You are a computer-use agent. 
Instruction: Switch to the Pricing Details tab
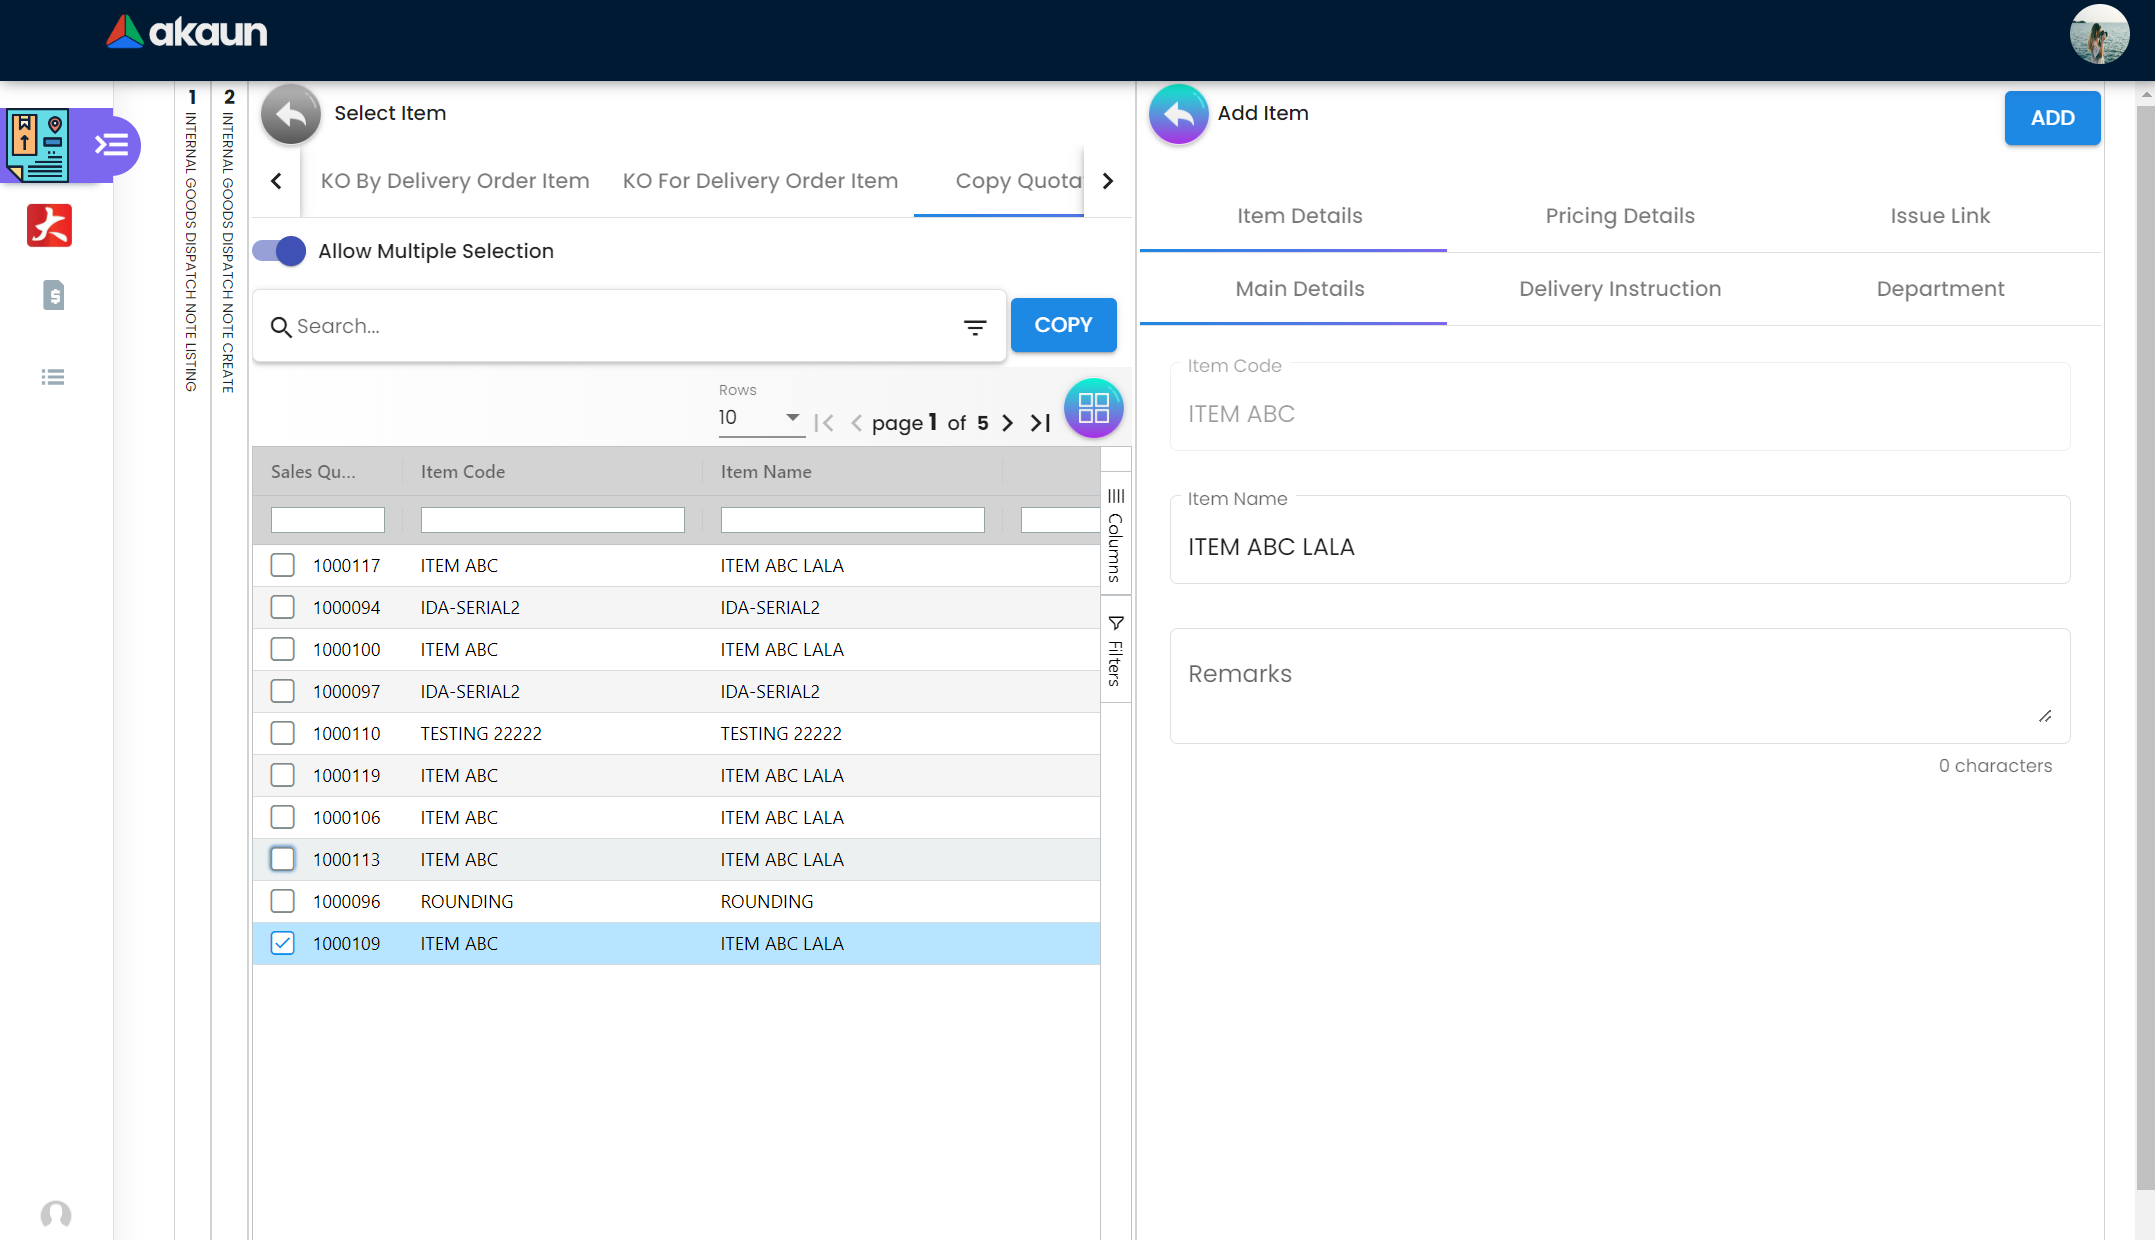[x=1619, y=216]
